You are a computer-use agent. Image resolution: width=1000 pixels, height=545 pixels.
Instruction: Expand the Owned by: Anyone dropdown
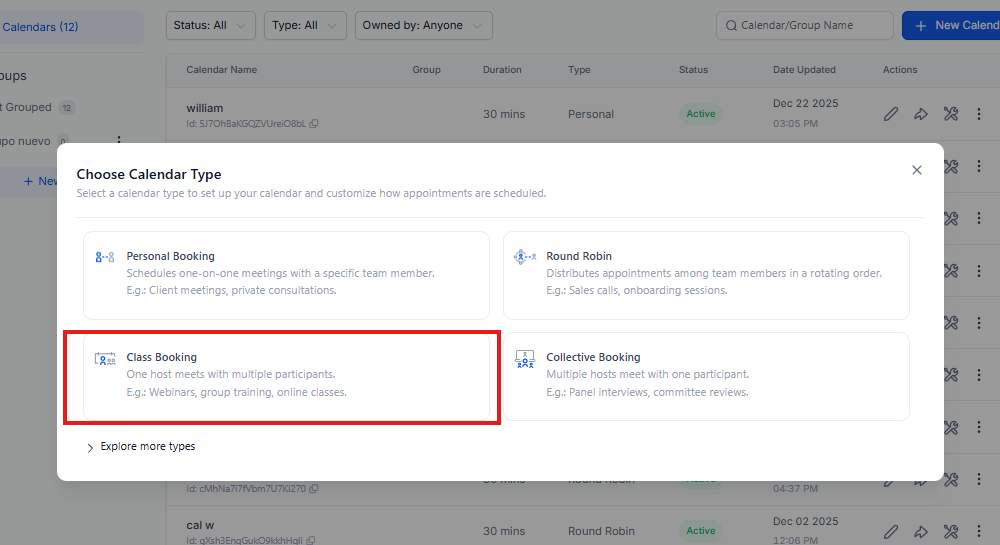(x=423, y=26)
